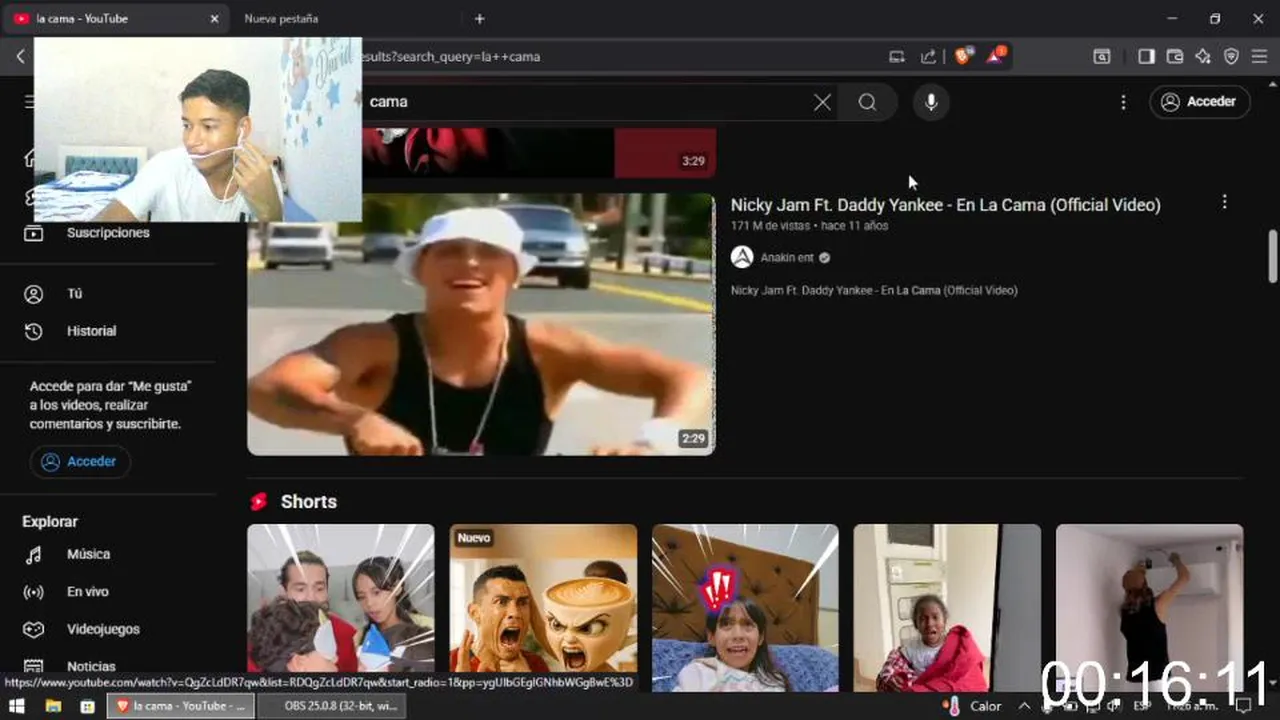The height and width of the screenshot is (720, 1280).
Task: Select Brave 'la cama - YouTube' taskbar button
Action: click(x=181, y=706)
